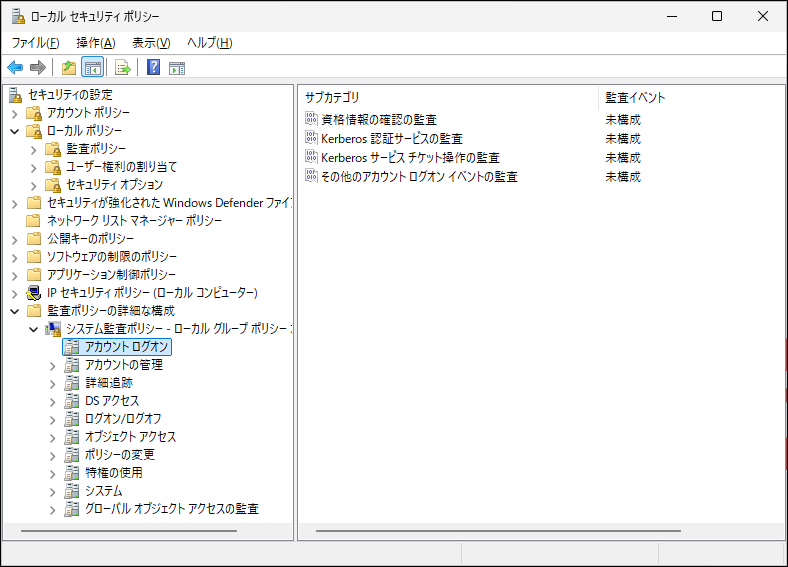The width and height of the screenshot is (788, 567).
Task: Click the Up one level folder icon
Action: (69, 67)
